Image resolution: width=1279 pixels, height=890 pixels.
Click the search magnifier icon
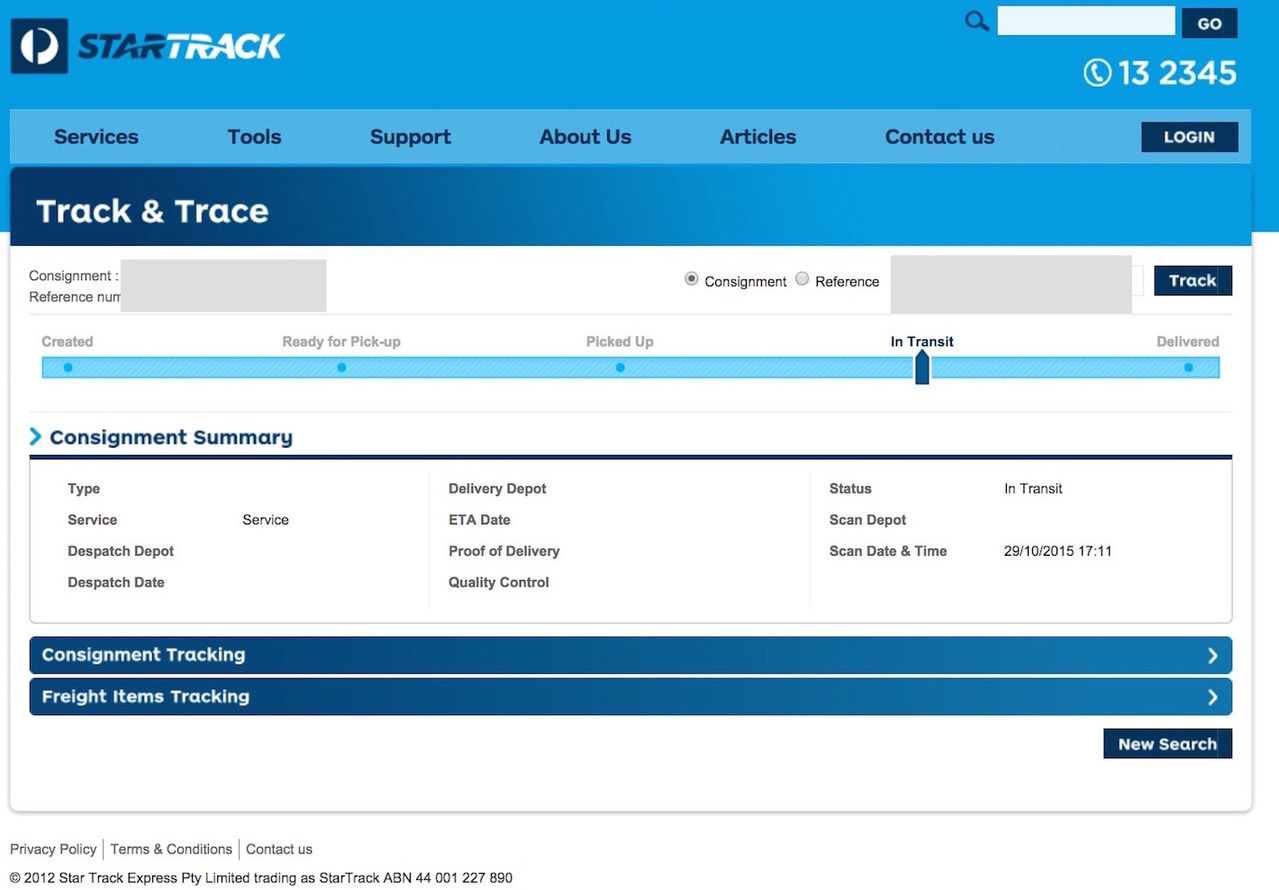tap(977, 21)
